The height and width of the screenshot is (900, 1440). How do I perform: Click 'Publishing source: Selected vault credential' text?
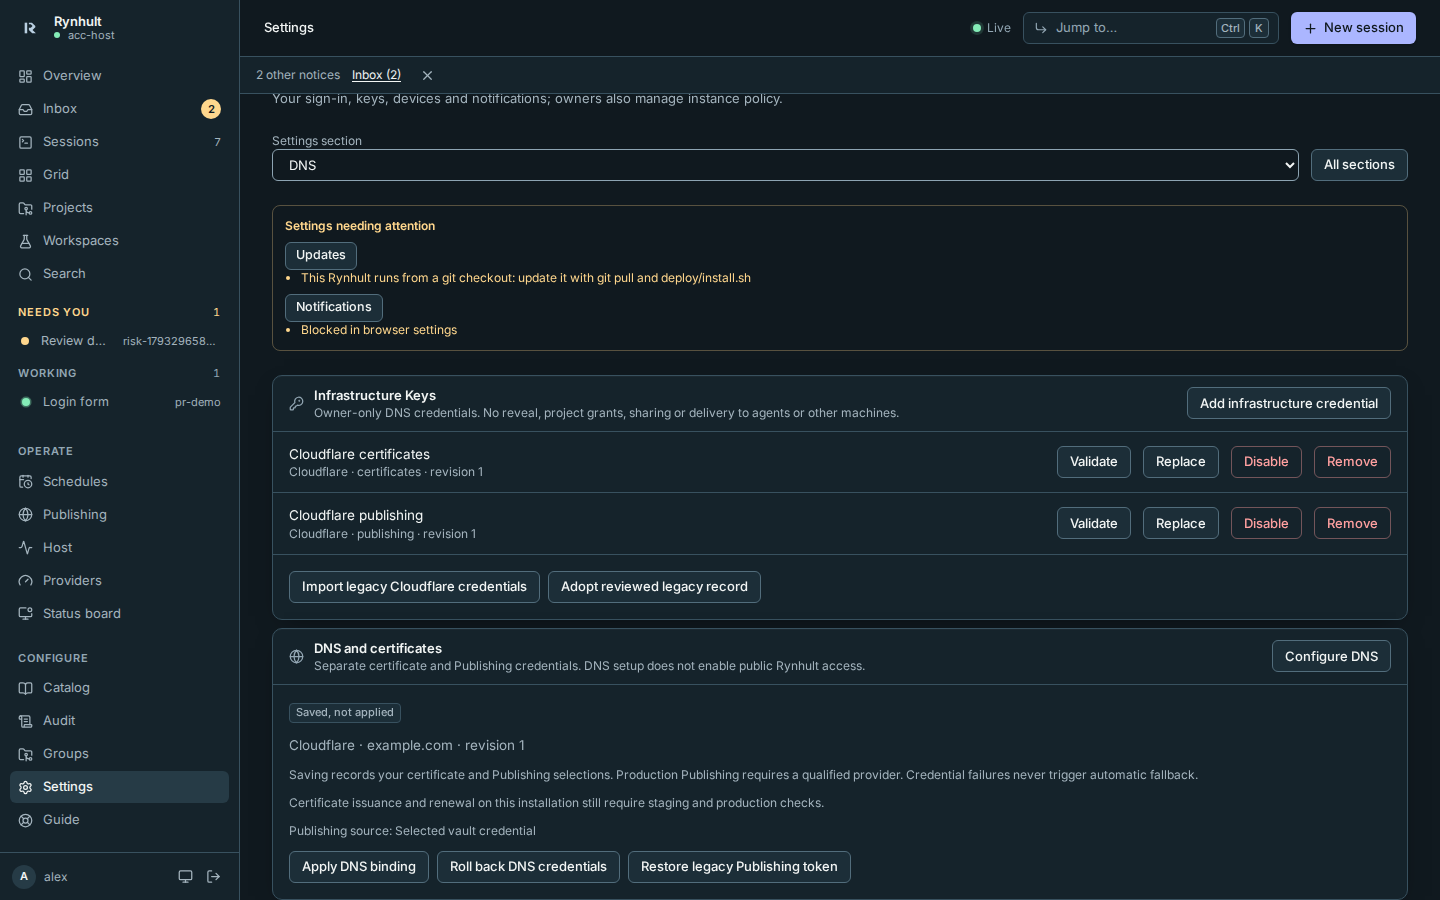[412, 831]
